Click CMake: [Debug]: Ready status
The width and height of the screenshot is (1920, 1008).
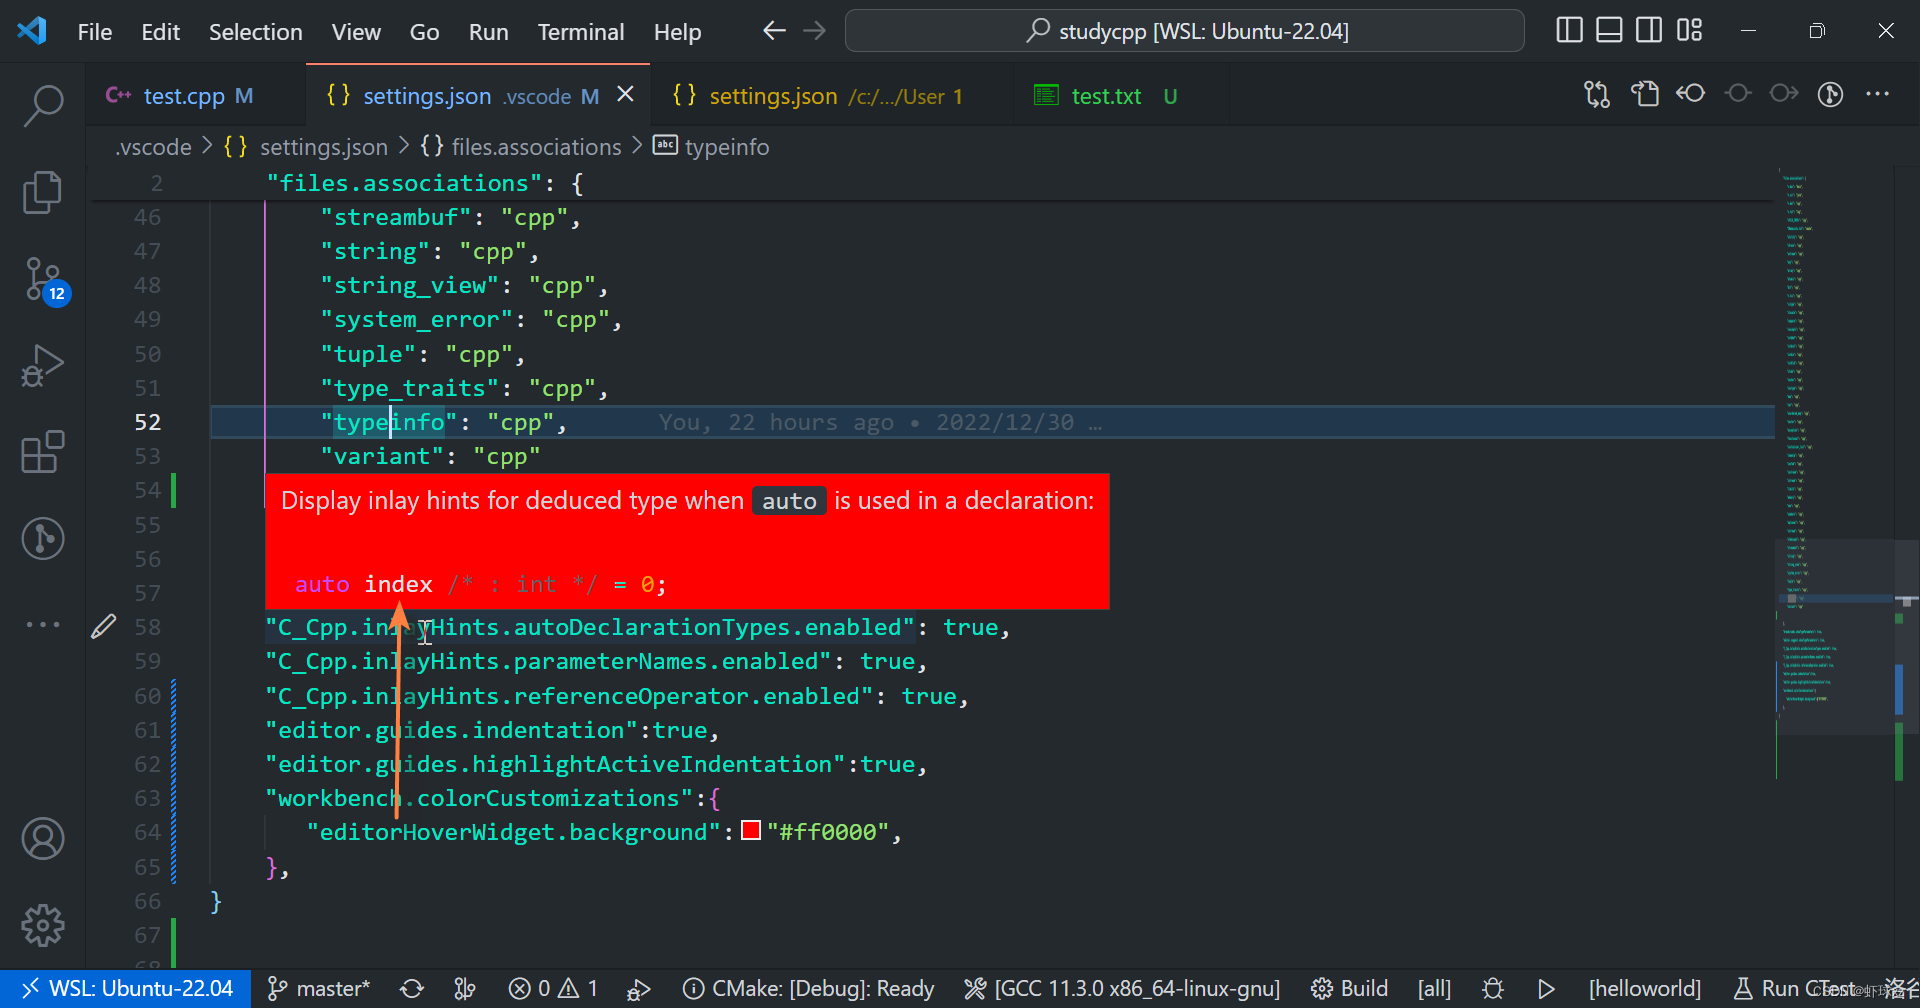[808, 989]
